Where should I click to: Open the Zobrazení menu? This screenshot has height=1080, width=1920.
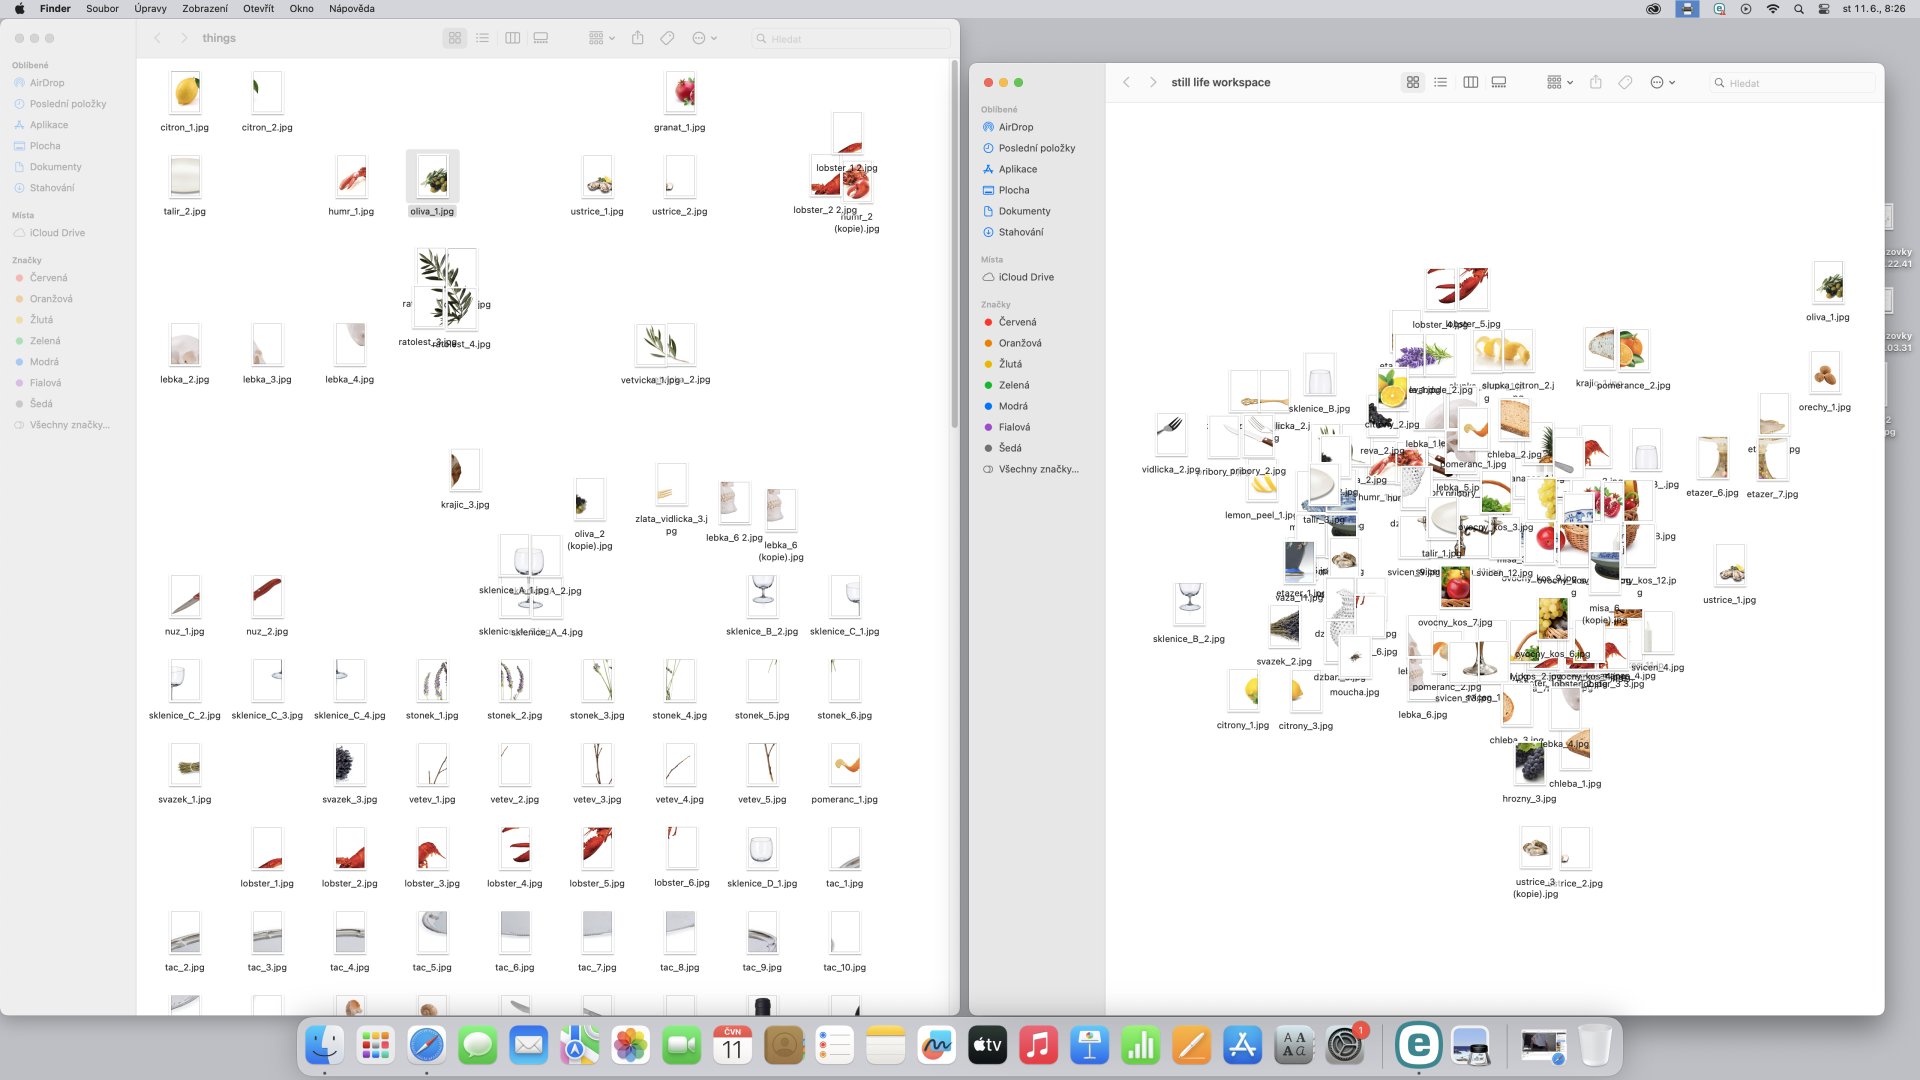click(204, 9)
